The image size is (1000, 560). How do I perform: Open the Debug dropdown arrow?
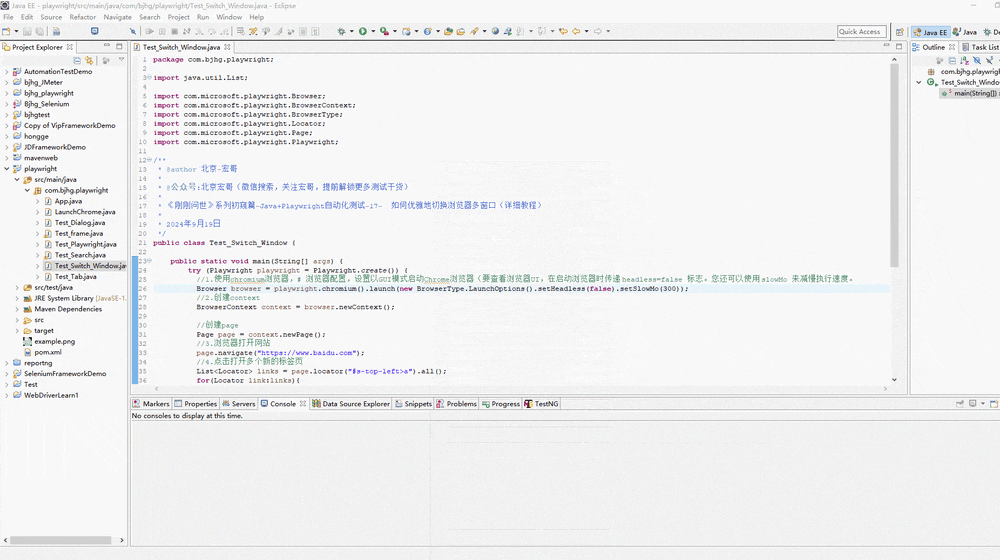pos(351,31)
